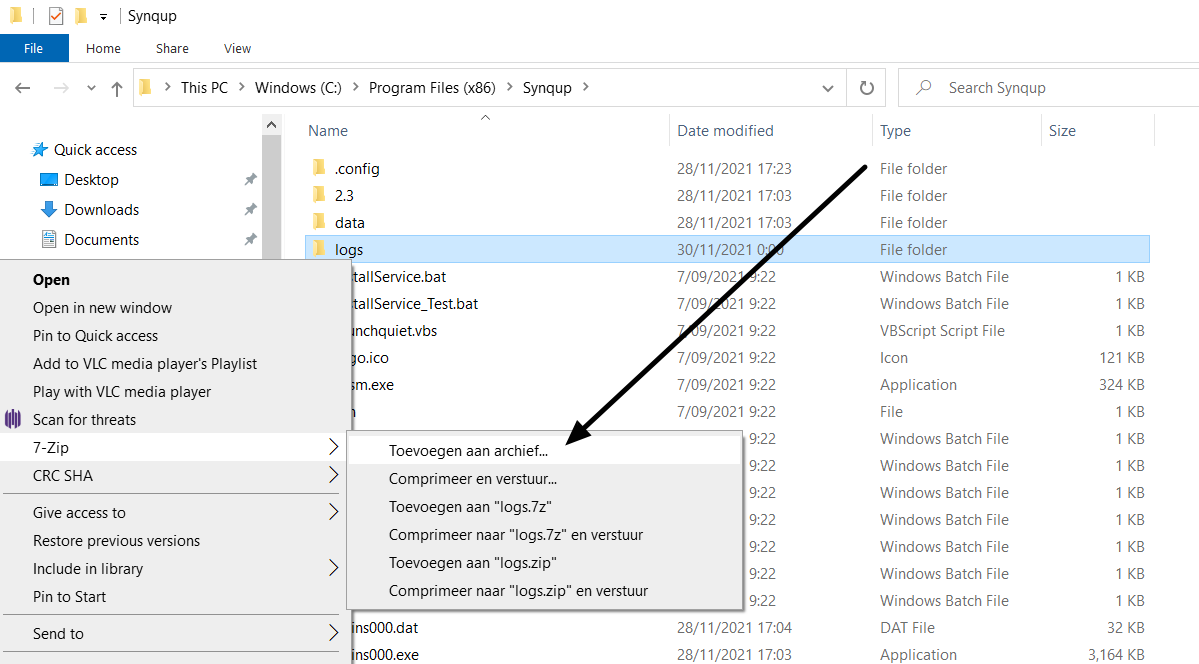Image resolution: width=1199 pixels, height=664 pixels.
Task: Go forward with the right arrow
Action: pos(61,88)
